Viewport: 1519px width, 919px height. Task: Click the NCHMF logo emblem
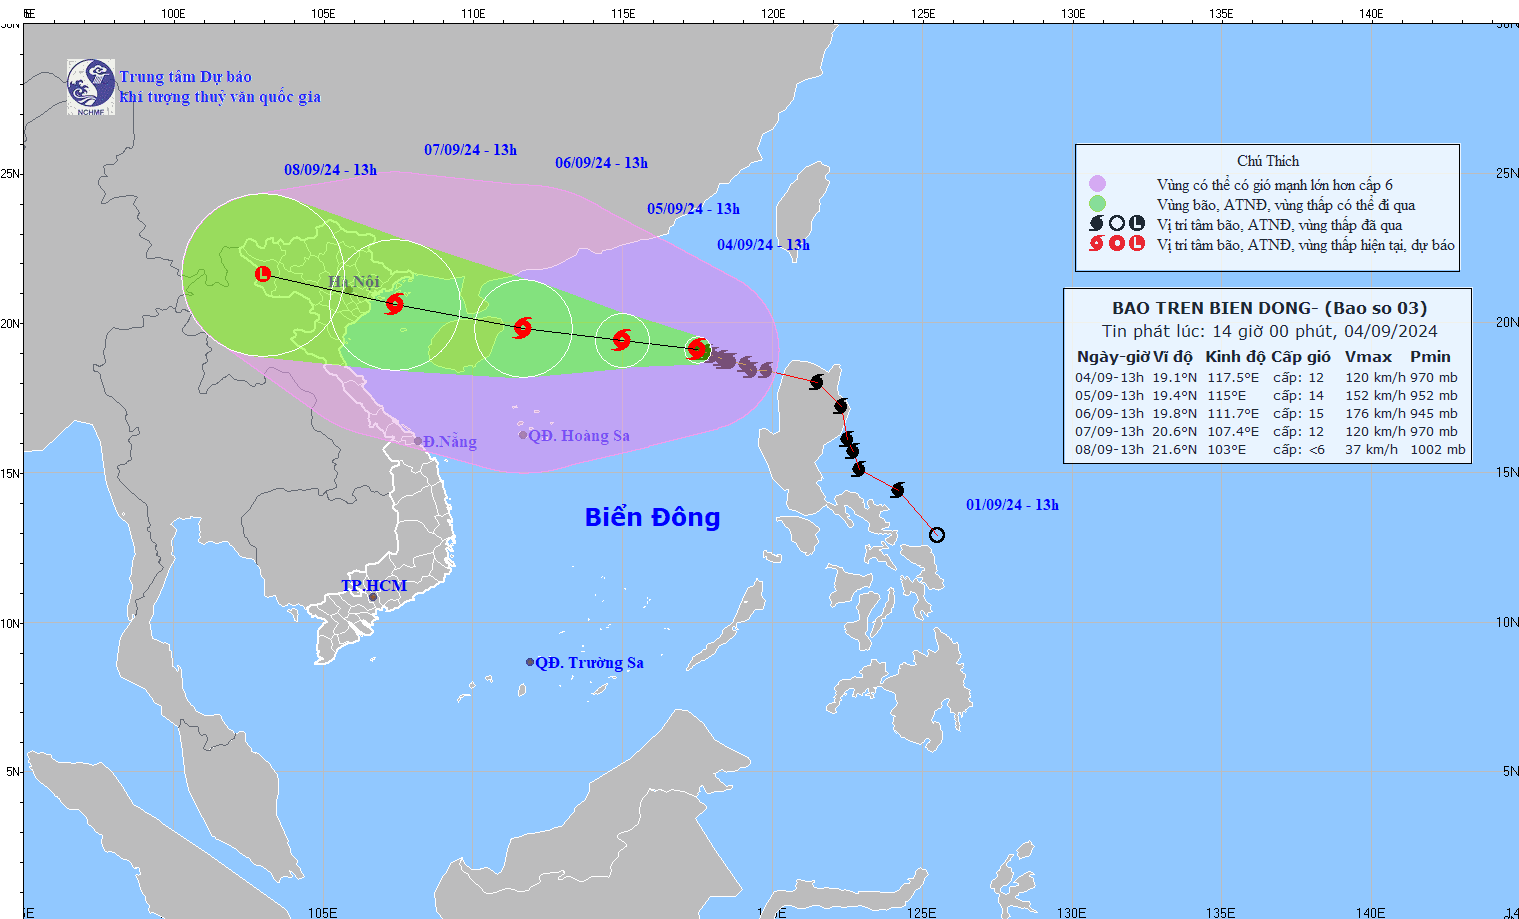tap(91, 86)
